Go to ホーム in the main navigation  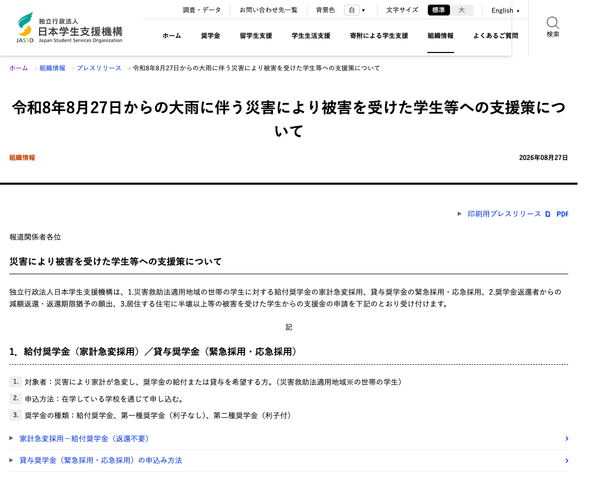[x=172, y=36]
